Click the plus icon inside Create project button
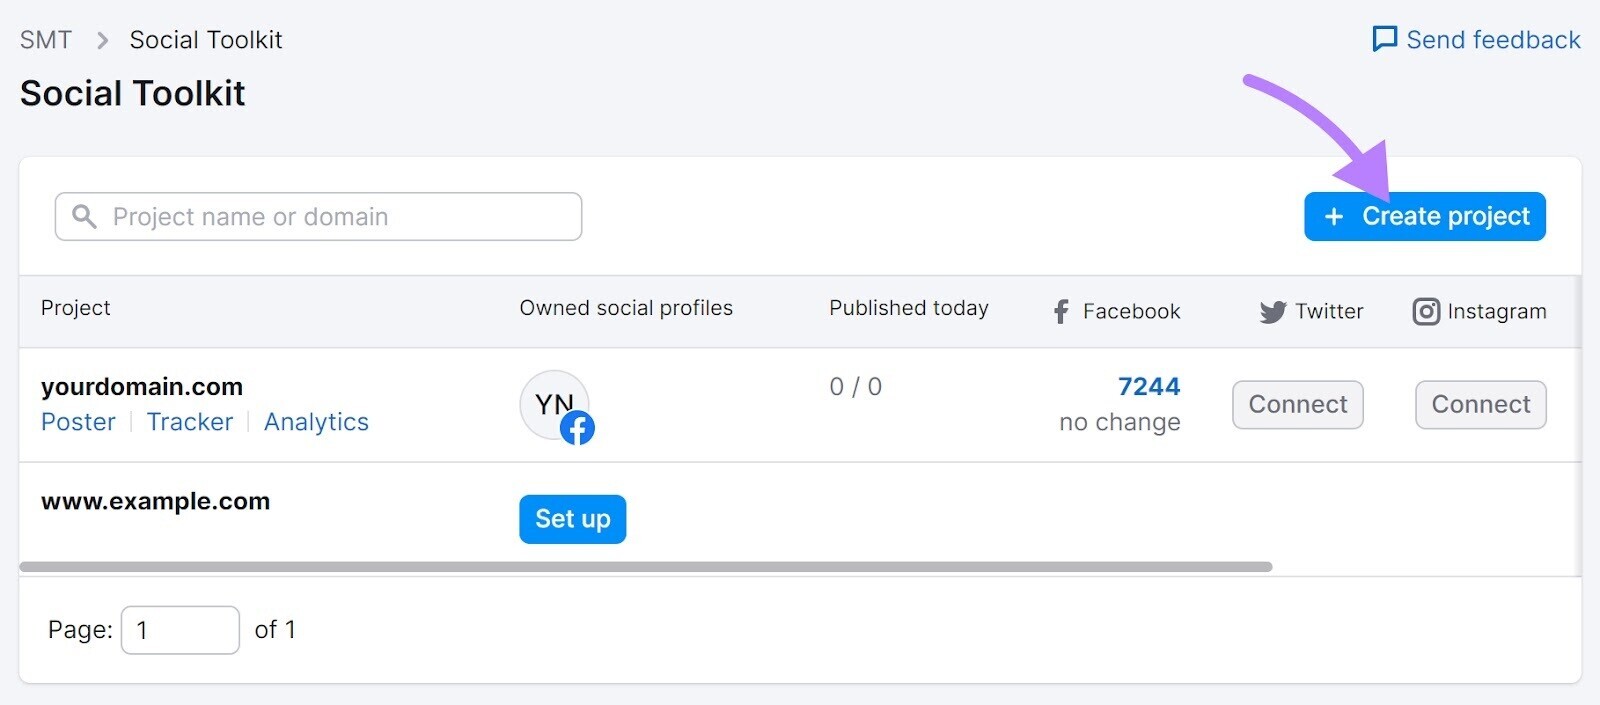The width and height of the screenshot is (1600, 705). (x=1334, y=216)
